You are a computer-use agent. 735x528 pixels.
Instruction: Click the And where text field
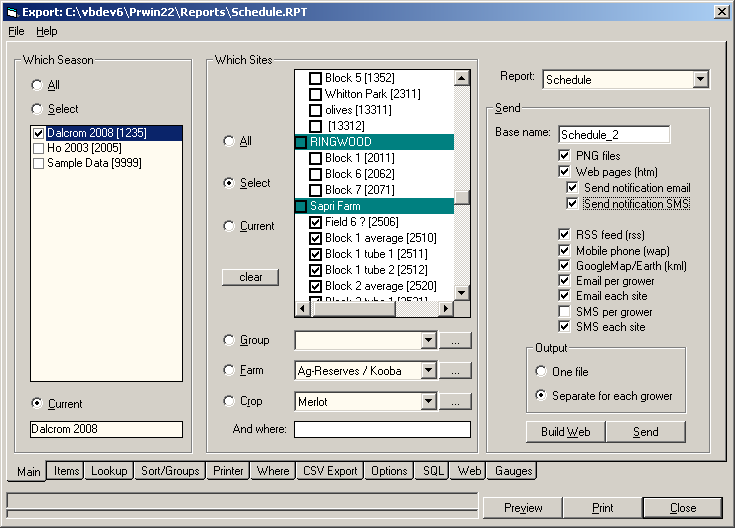click(382, 430)
